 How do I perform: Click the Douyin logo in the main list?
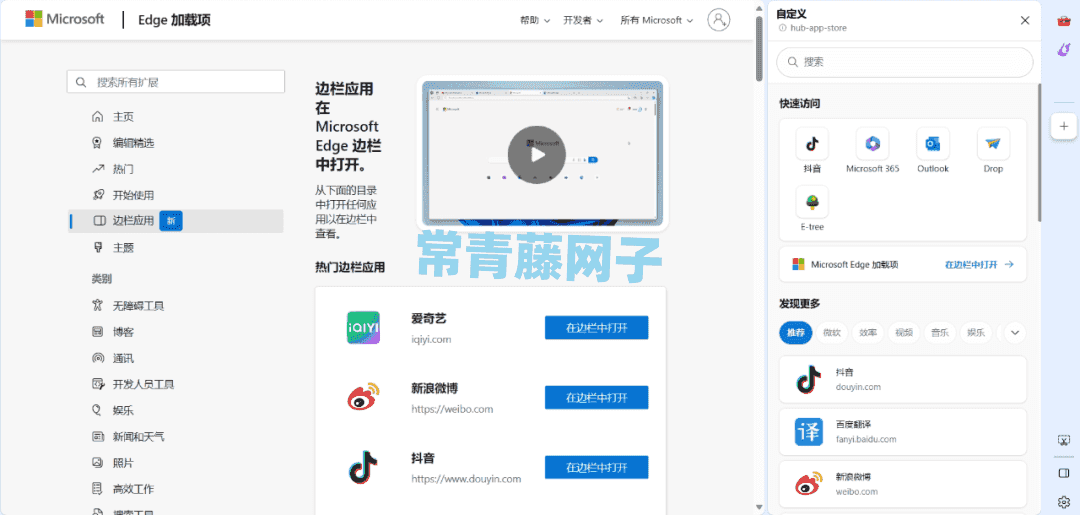363,467
